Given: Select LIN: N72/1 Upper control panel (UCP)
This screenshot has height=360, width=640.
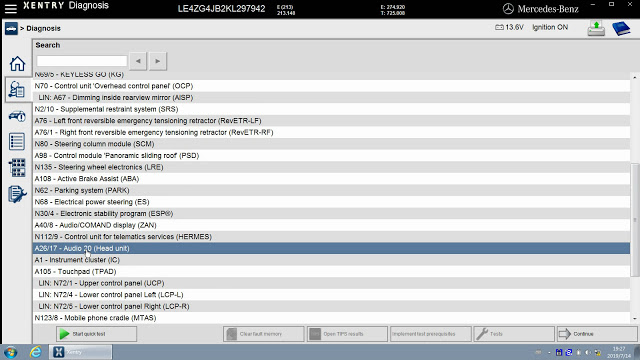Looking at the screenshot, I should (331, 283).
